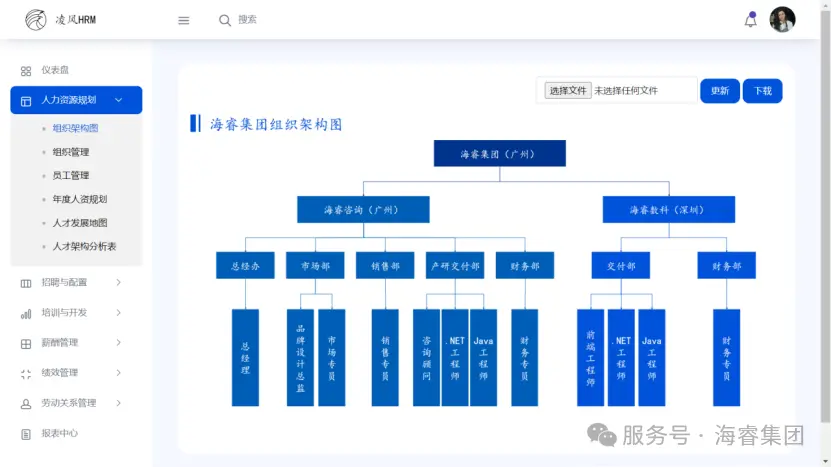Expand the 招聘与配置 submenu arrow

coord(119,283)
